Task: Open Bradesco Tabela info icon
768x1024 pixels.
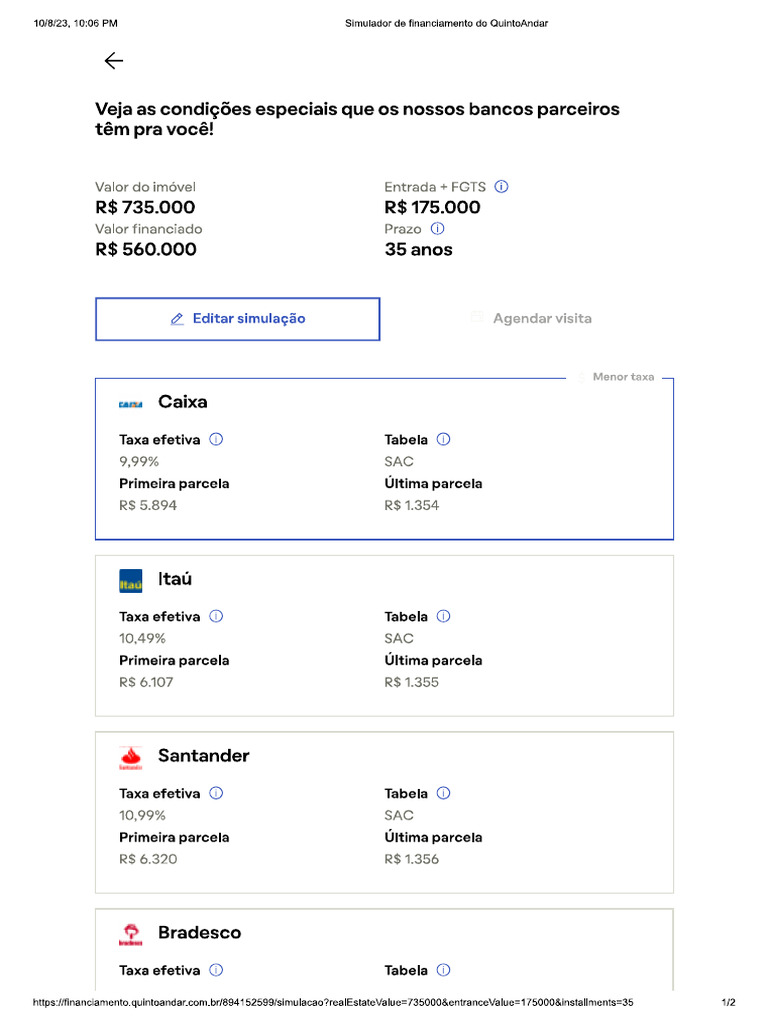Action: click(x=444, y=970)
